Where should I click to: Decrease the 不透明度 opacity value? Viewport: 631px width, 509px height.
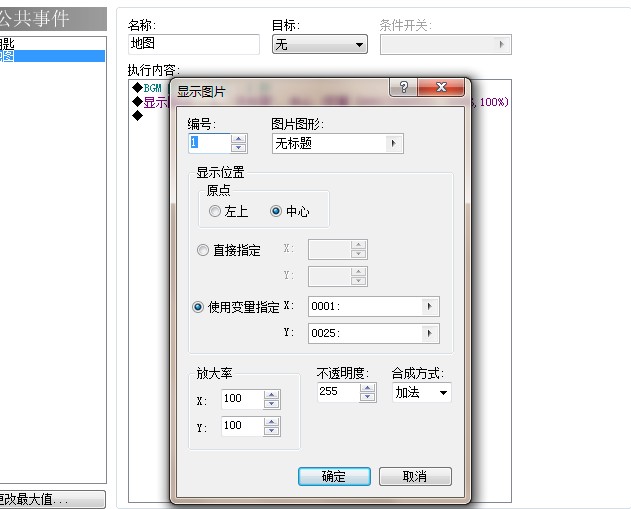(x=367, y=397)
